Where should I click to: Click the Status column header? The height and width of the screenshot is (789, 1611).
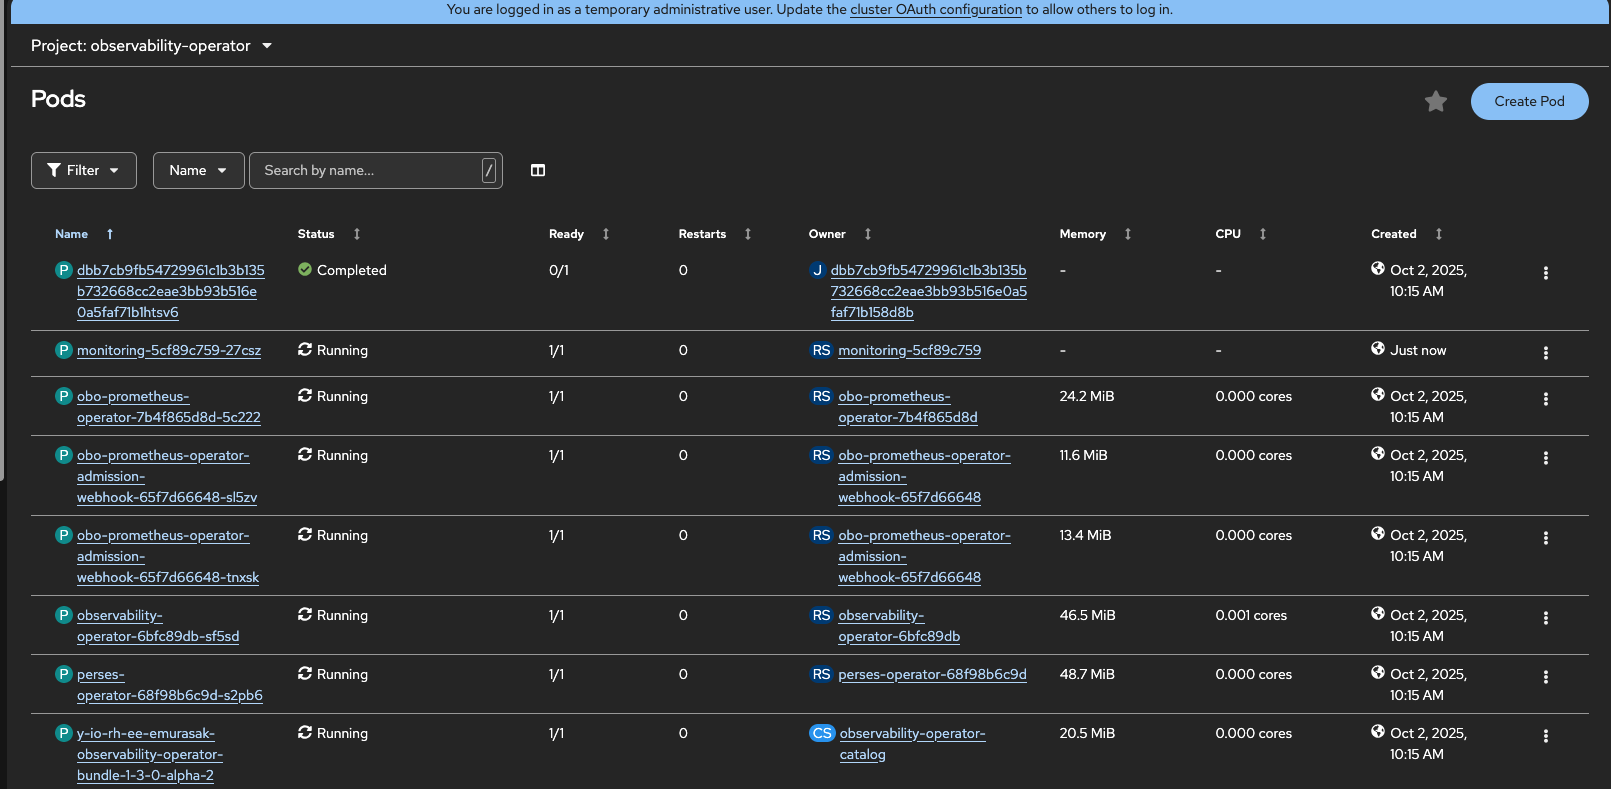point(316,234)
